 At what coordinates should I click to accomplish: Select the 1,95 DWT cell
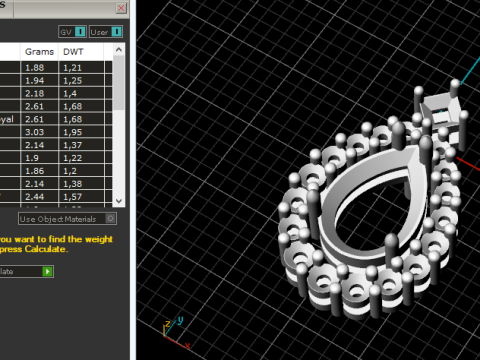pos(81,132)
